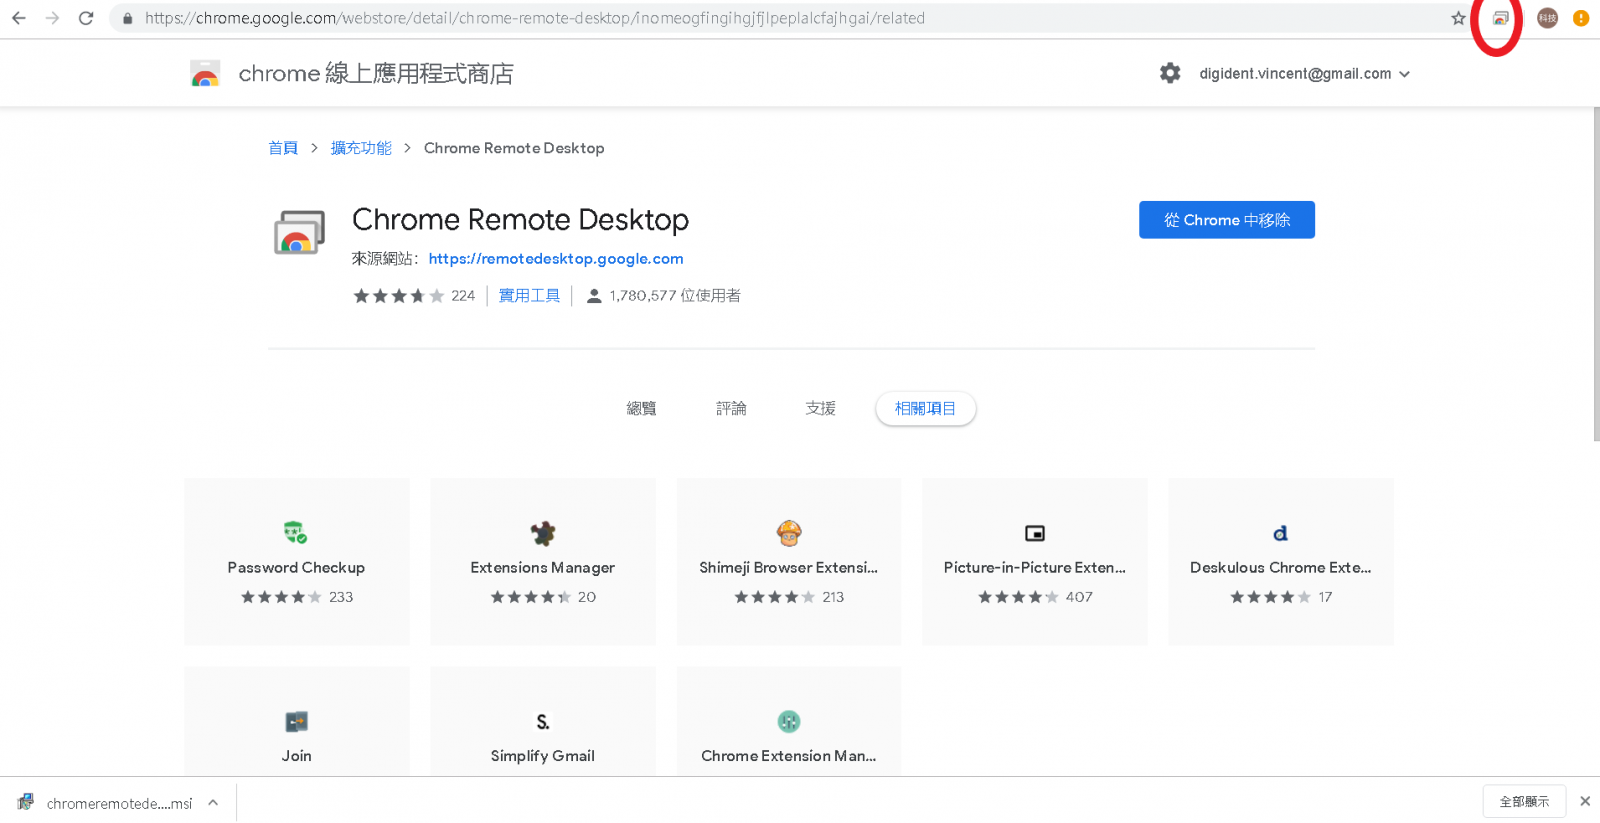Expand the chromeremotede....msi download options arrow
1600x823 pixels.
(213, 802)
